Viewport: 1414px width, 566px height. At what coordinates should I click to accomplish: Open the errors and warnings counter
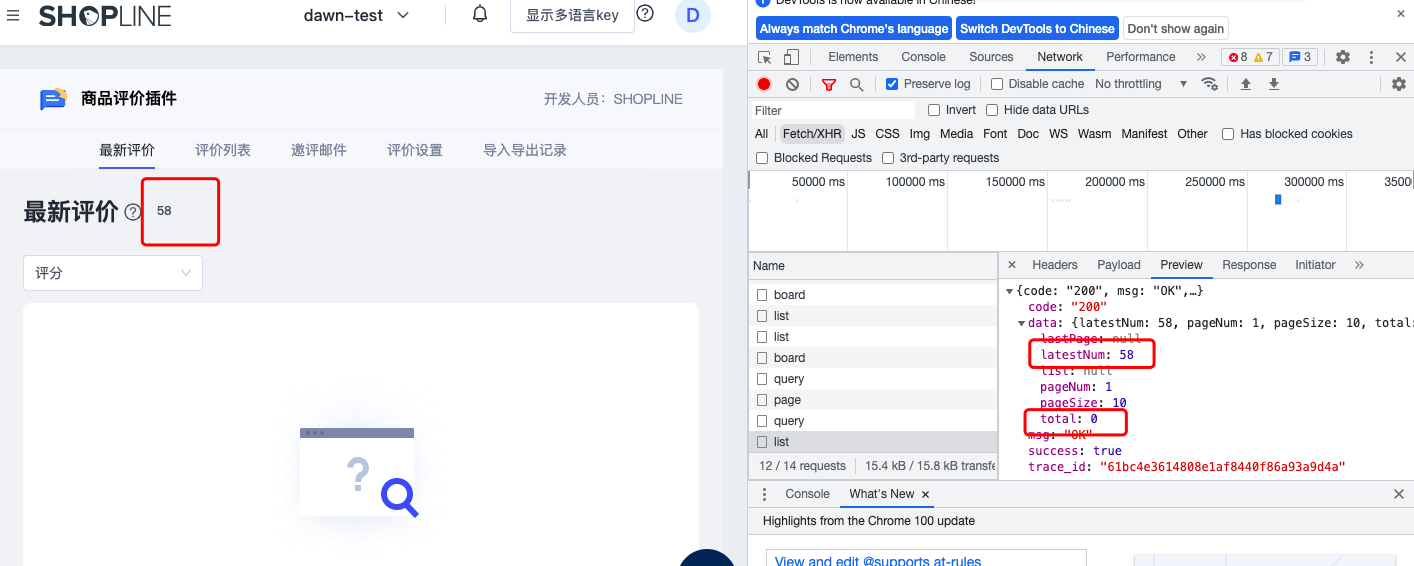click(1250, 57)
